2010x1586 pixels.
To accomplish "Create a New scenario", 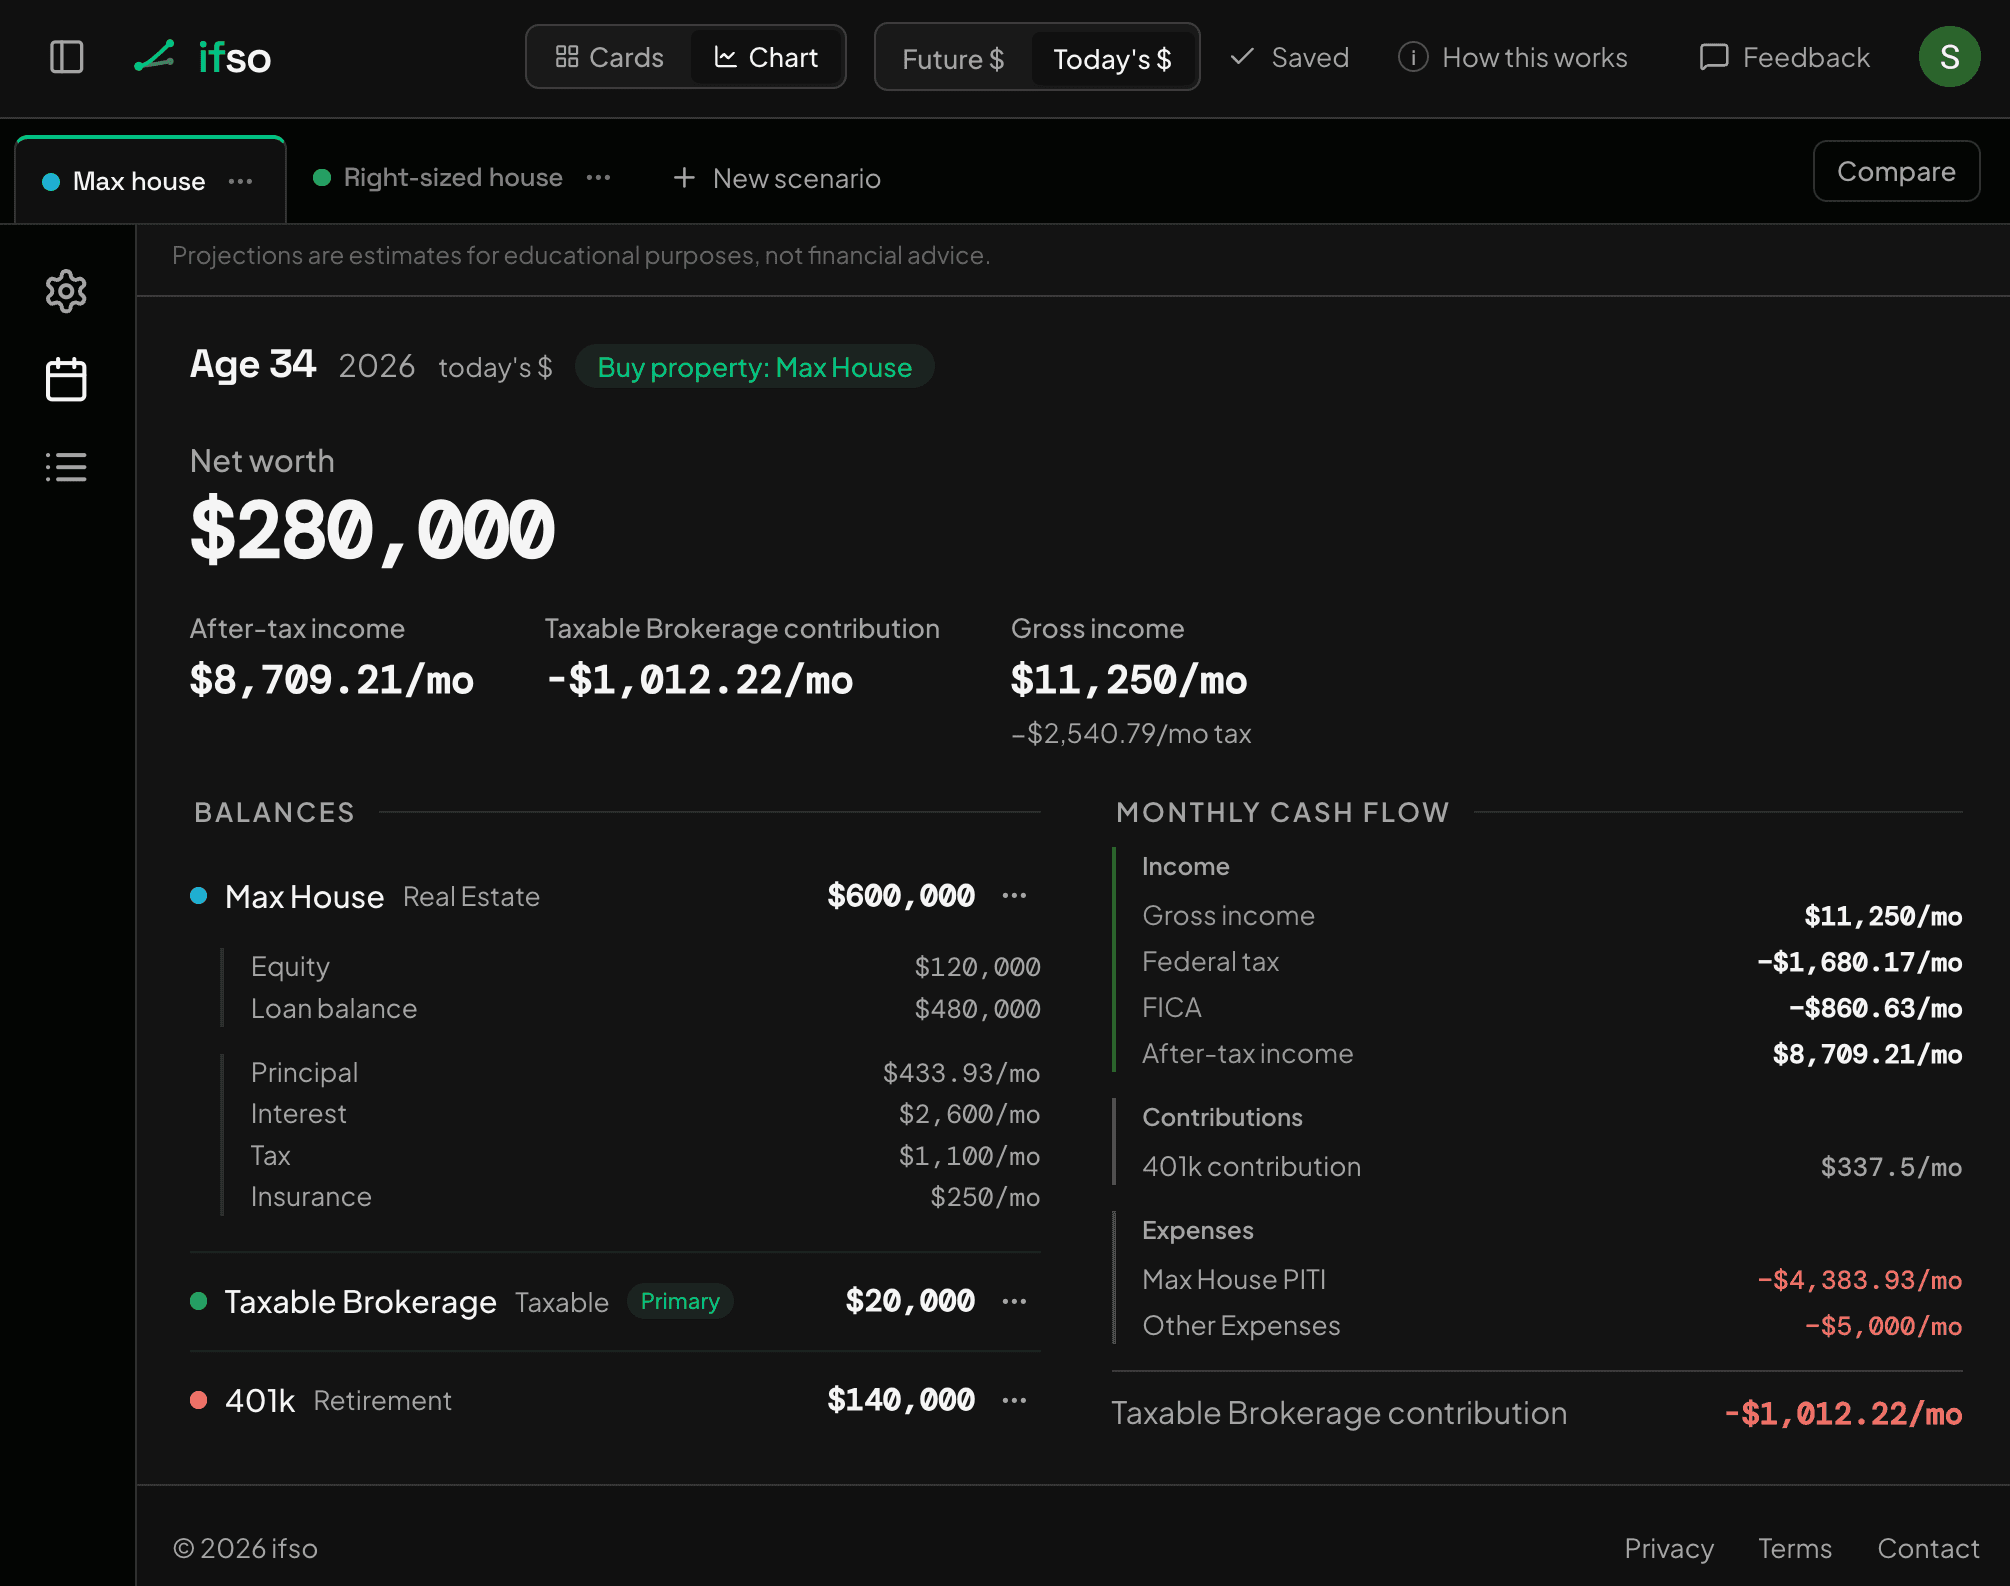I will [777, 178].
